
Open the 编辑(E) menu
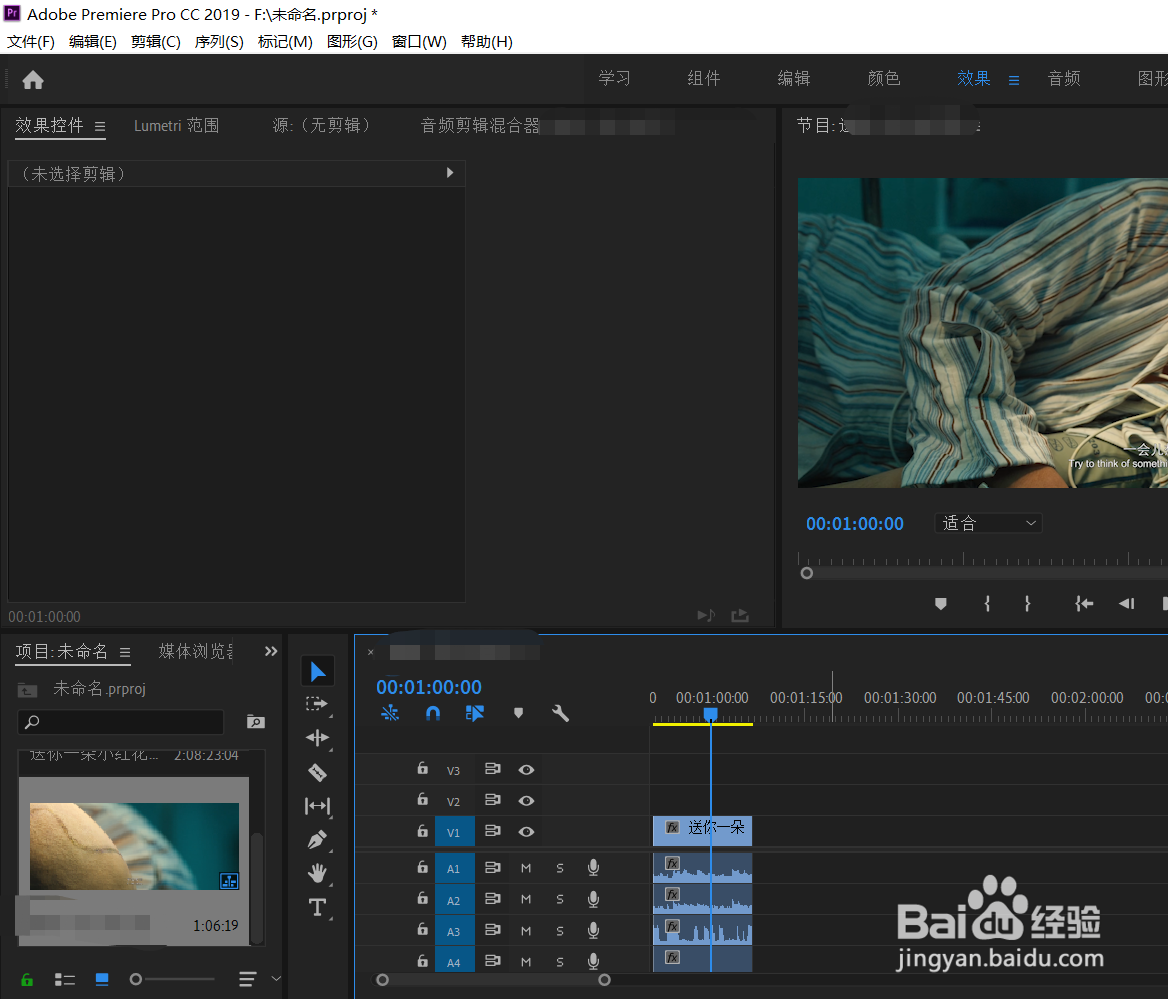point(92,42)
